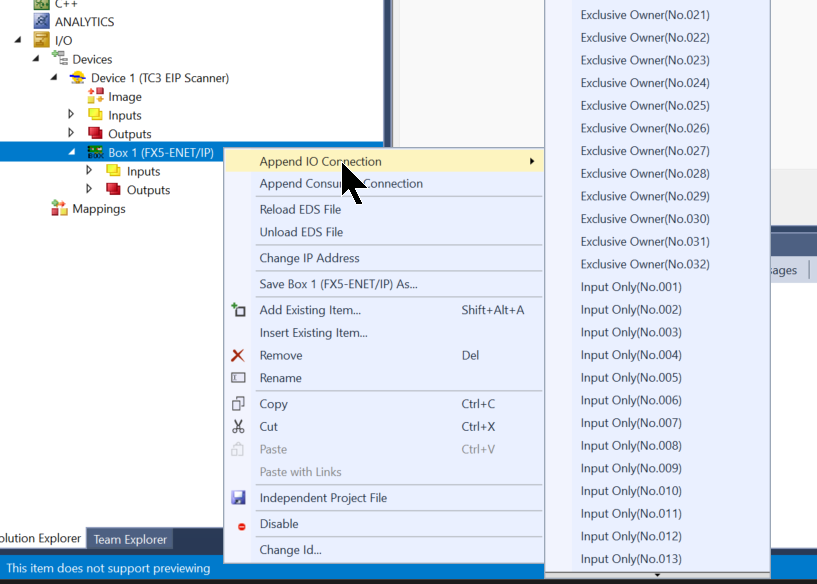Viewport: 817px width, 584px height.
Task: Click the Image item icon
Action: coord(96,97)
